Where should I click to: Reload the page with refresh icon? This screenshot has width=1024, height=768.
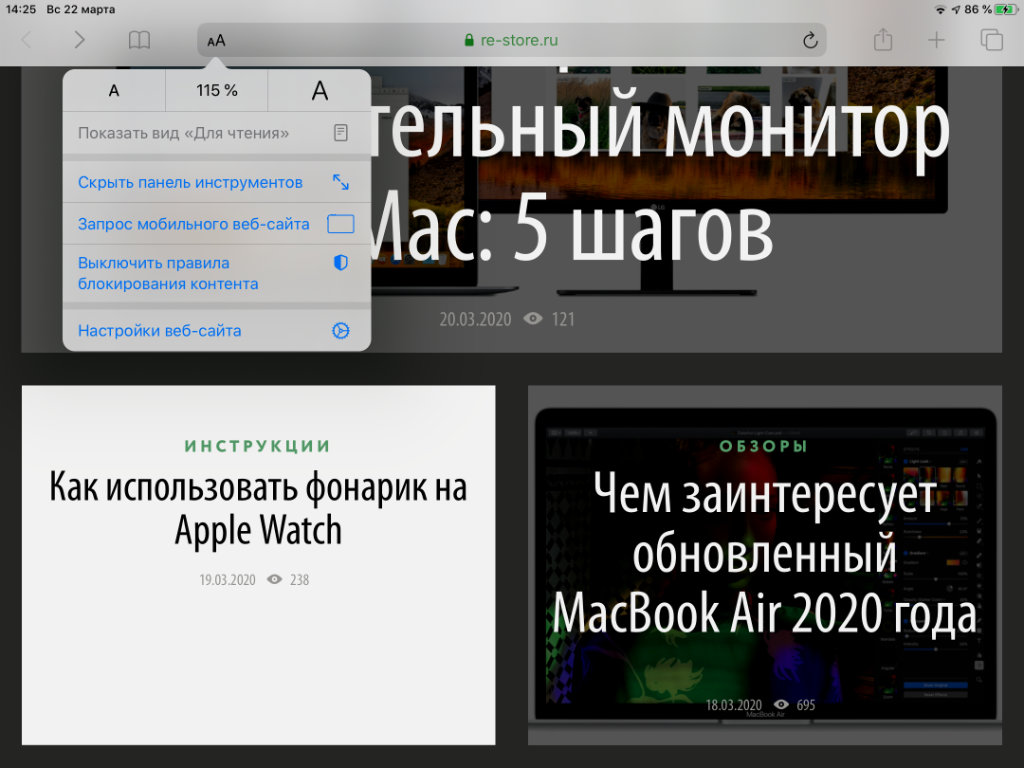[x=810, y=40]
